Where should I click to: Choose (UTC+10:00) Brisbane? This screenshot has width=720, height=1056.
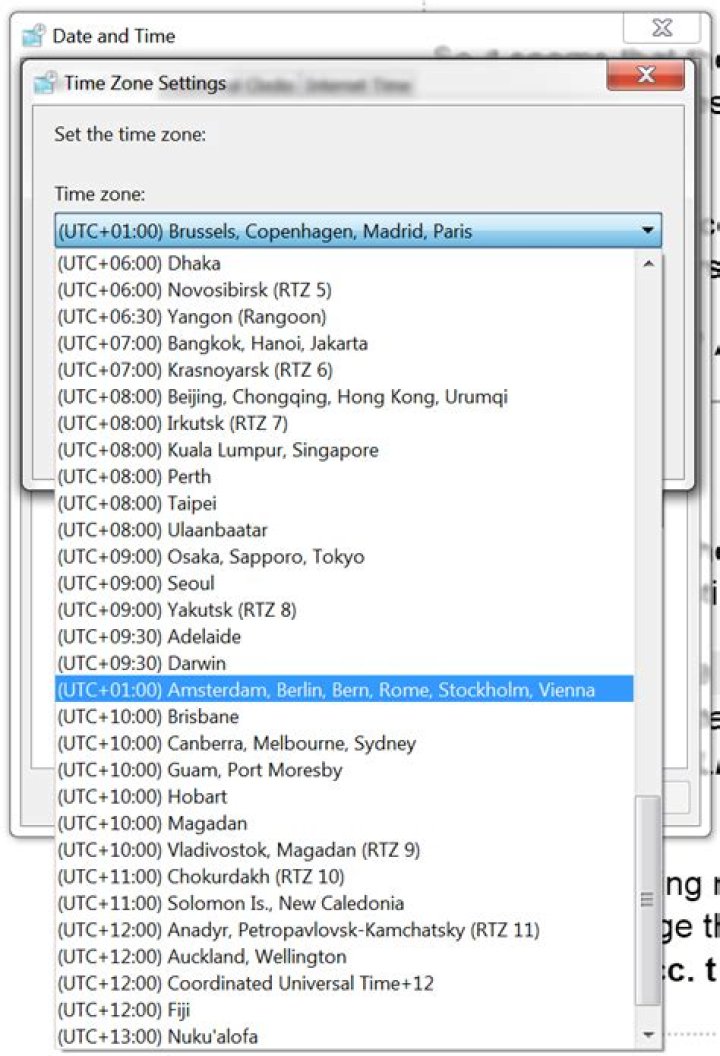click(x=344, y=717)
